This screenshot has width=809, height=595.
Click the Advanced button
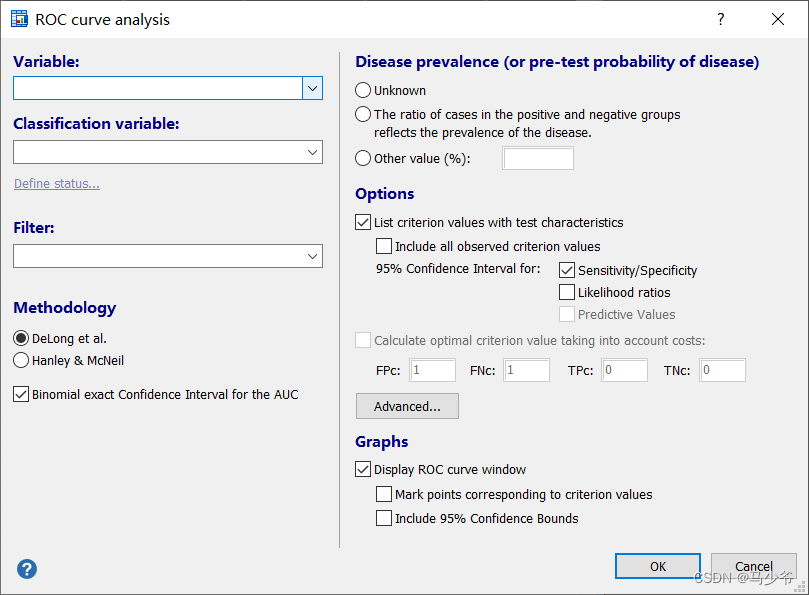[407, 406]
